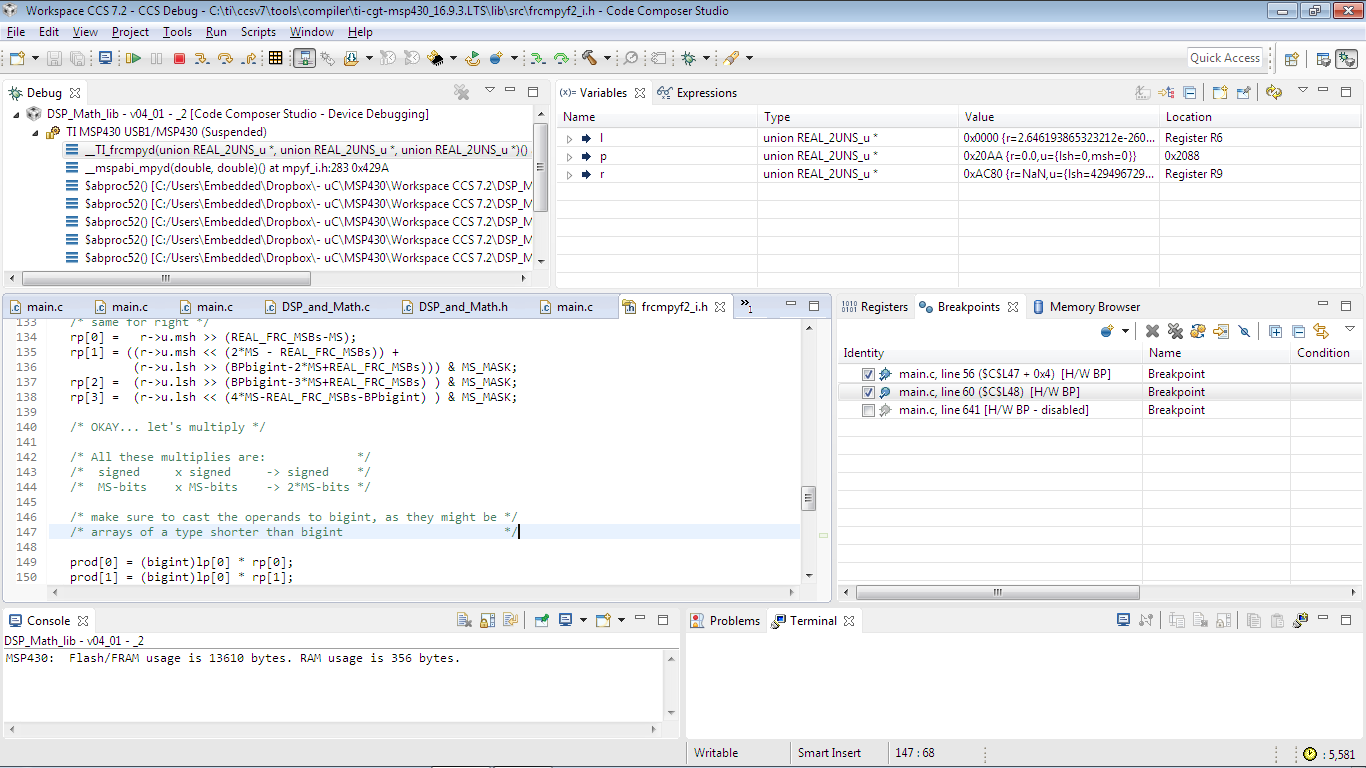The image size is (1366, 768).
Task: Terminate the debug session
Action: 179,57
